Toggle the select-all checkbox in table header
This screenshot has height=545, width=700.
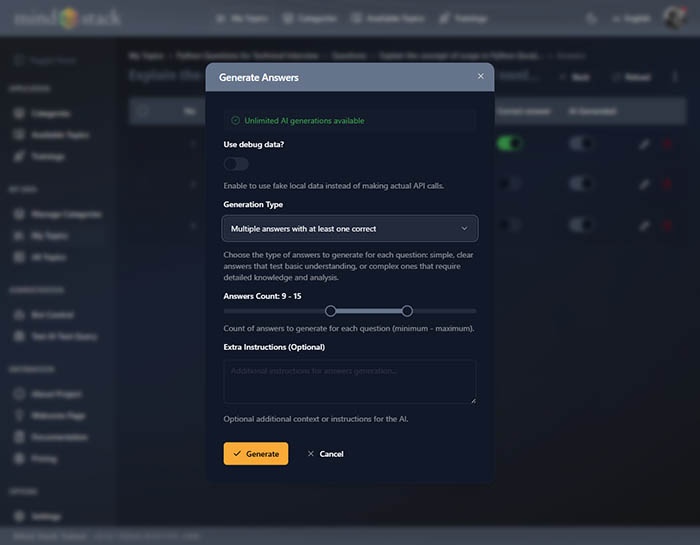click(143, 111)
